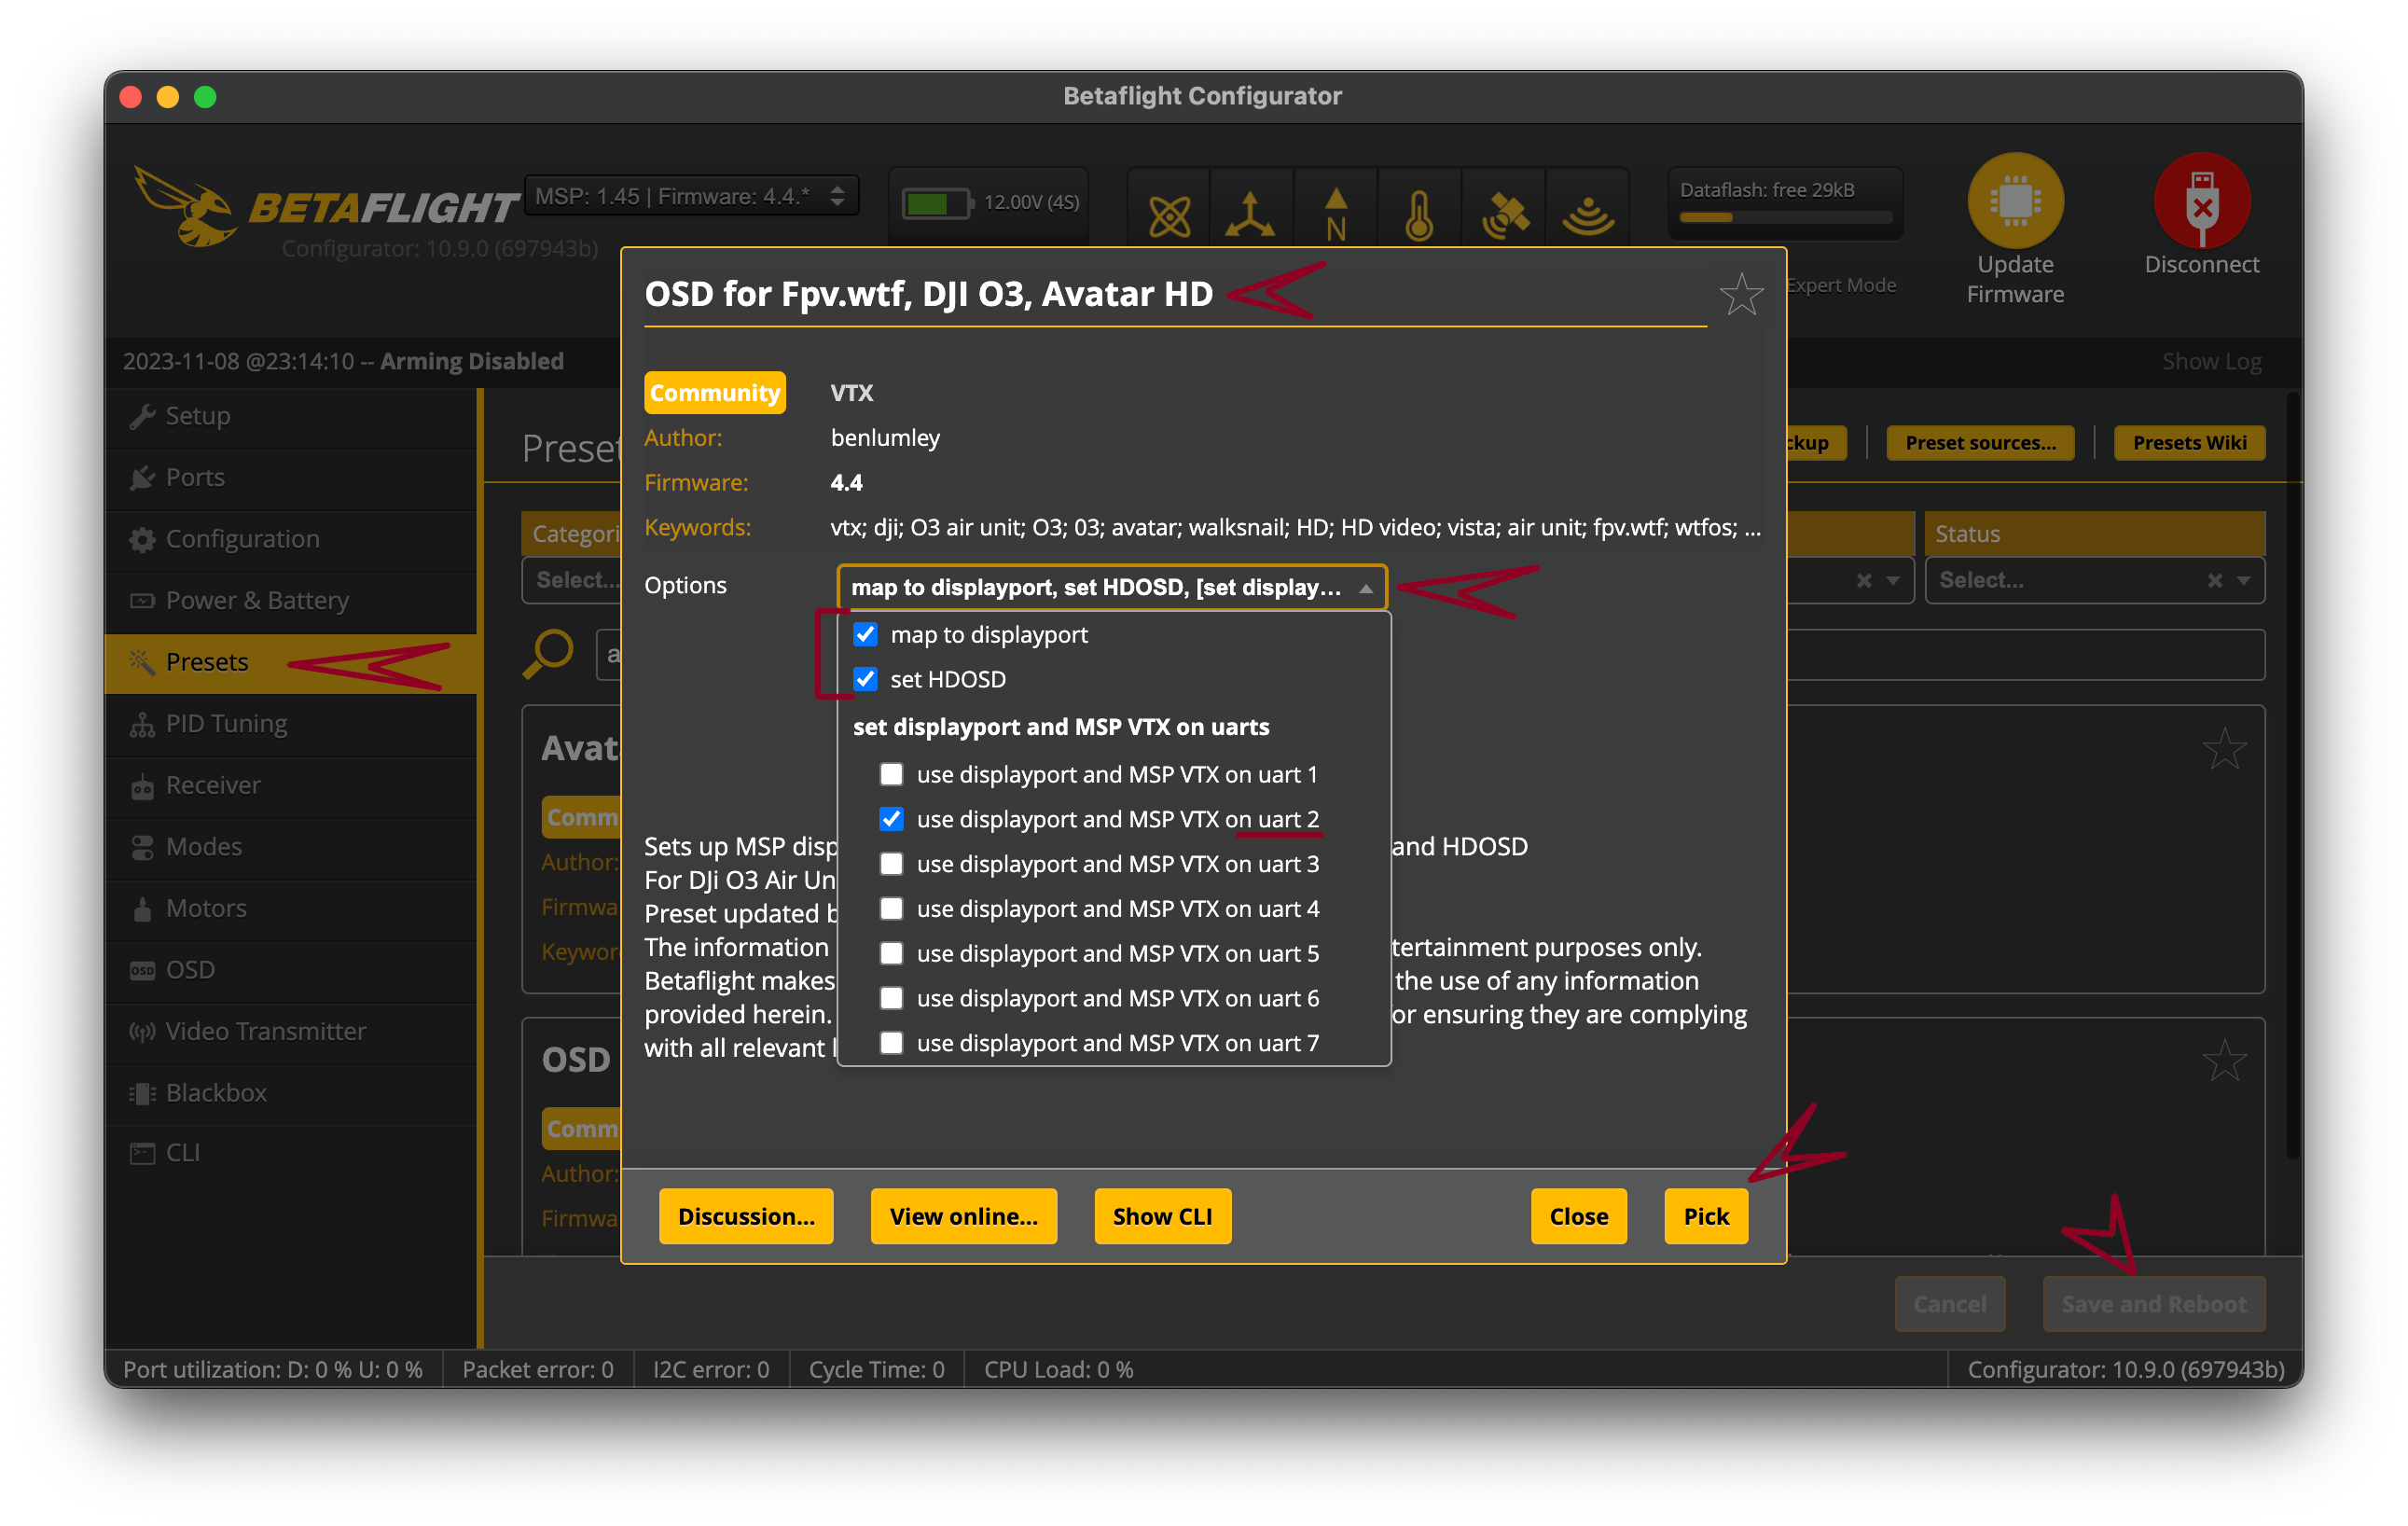Screen dimensions: 2408x1526
Task: Click the Save and Reboot button
Action: [x=2153, y=1305]
